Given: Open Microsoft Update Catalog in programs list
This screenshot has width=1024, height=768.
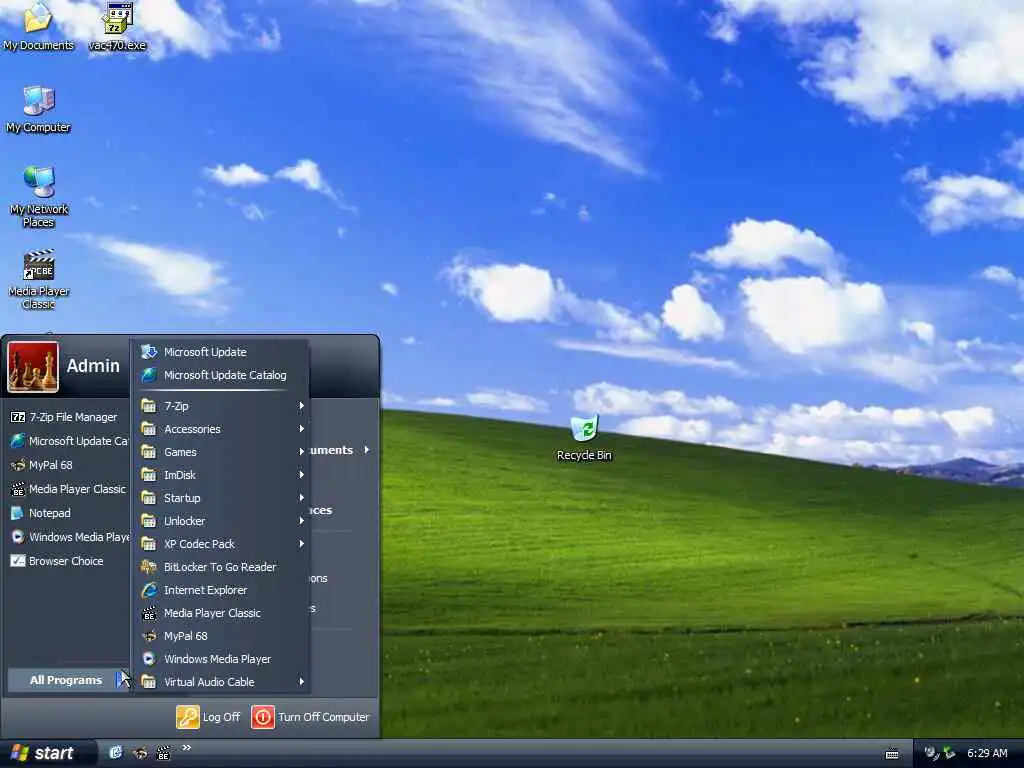Looking at the screenshot, I should [x=221, y=375].
